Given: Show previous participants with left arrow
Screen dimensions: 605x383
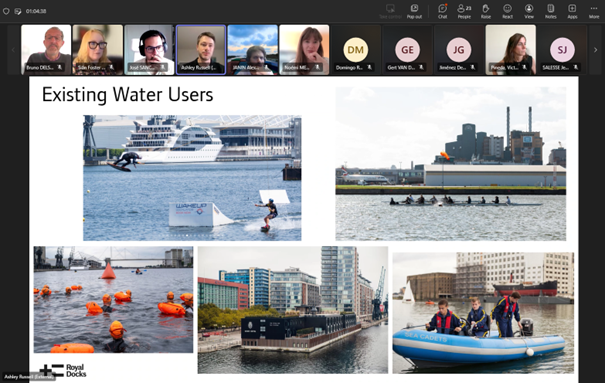Looking at the screenshot, I should (x=13, y=50).
